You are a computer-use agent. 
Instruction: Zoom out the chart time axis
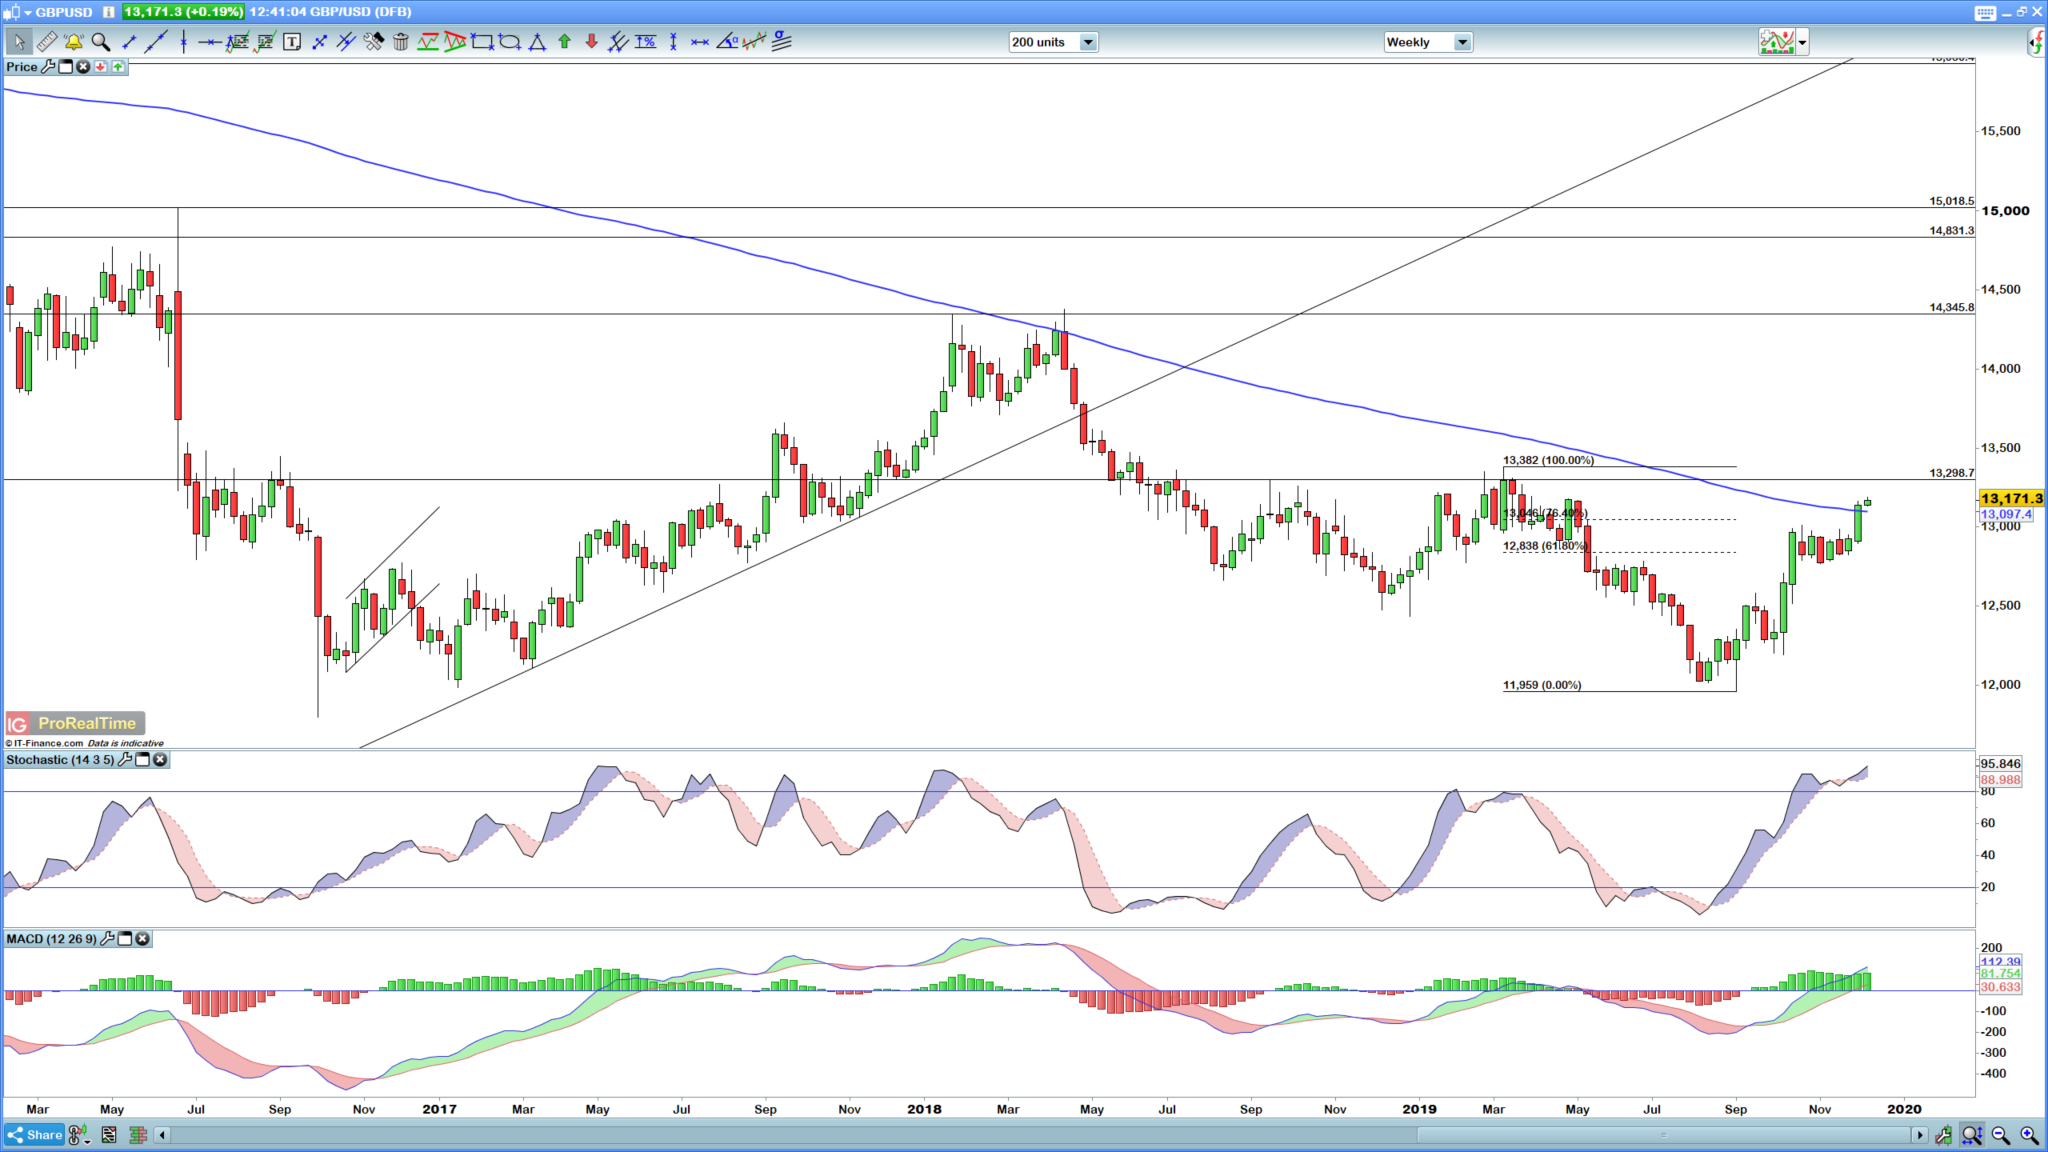[2001, 1135]
